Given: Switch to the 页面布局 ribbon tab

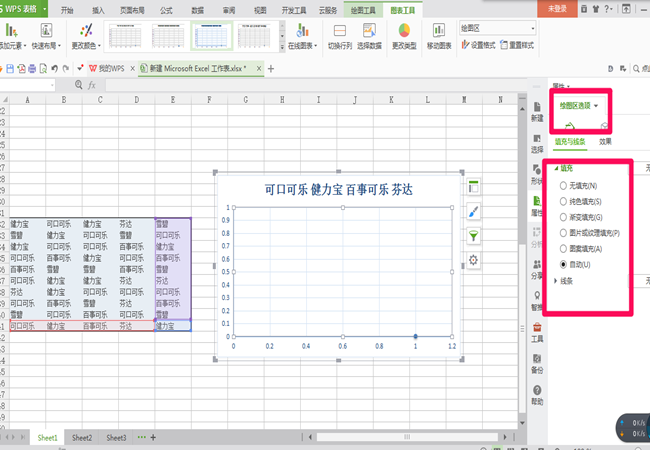Looking at the screenshot, I should 132,10.
